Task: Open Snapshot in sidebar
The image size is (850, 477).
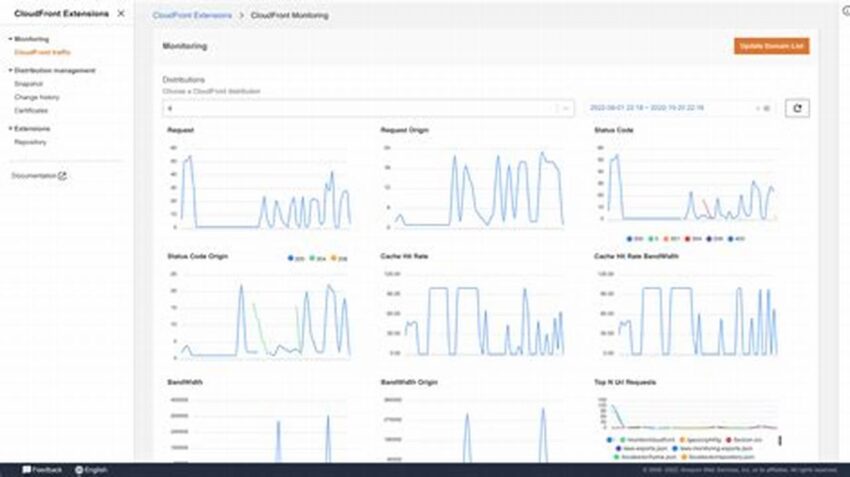Action: pos(28,84)
